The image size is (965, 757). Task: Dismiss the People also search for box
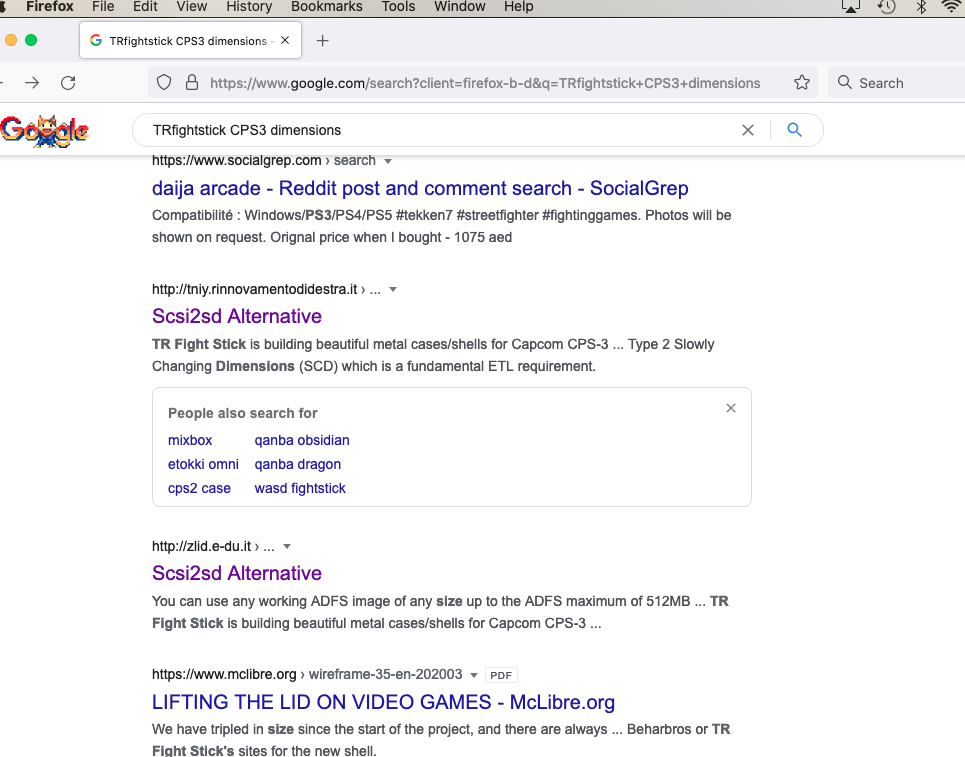[x=731, y=408]
